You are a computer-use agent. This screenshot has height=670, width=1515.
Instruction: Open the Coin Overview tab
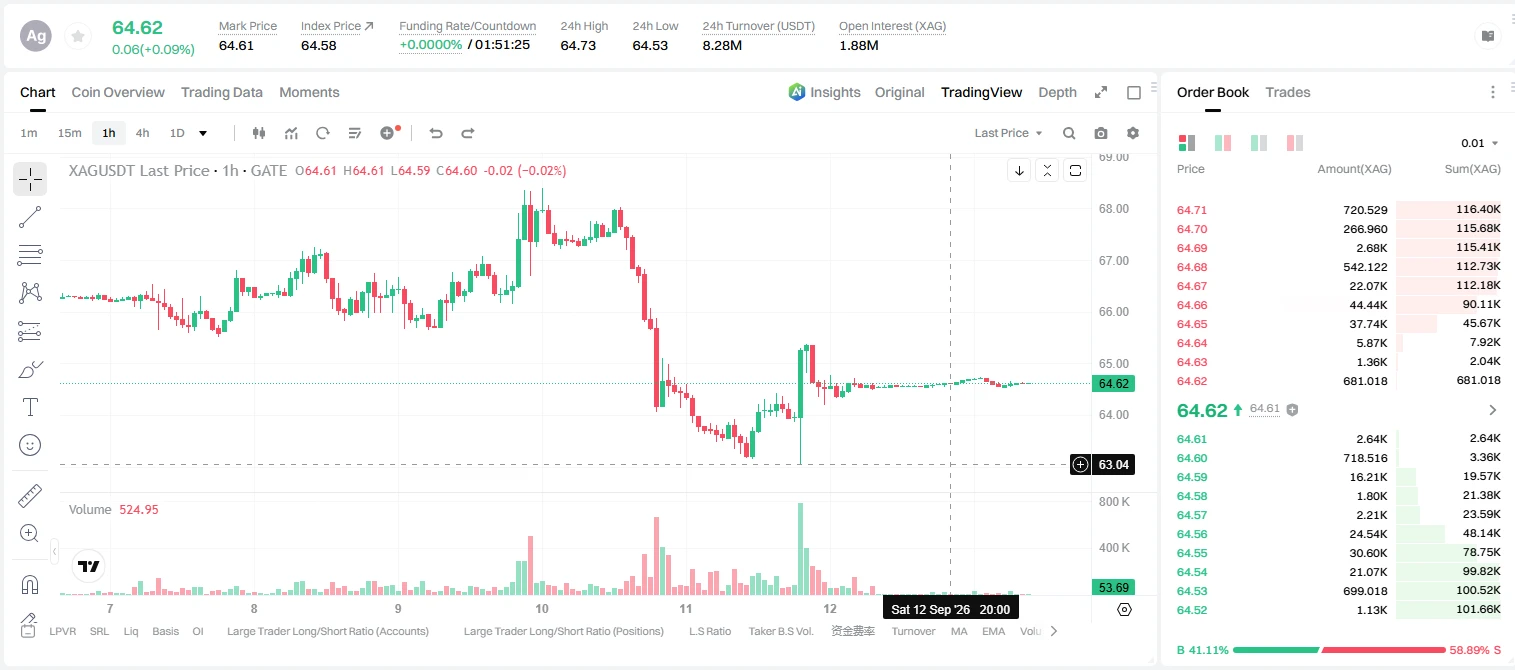[x=118, y=92]
